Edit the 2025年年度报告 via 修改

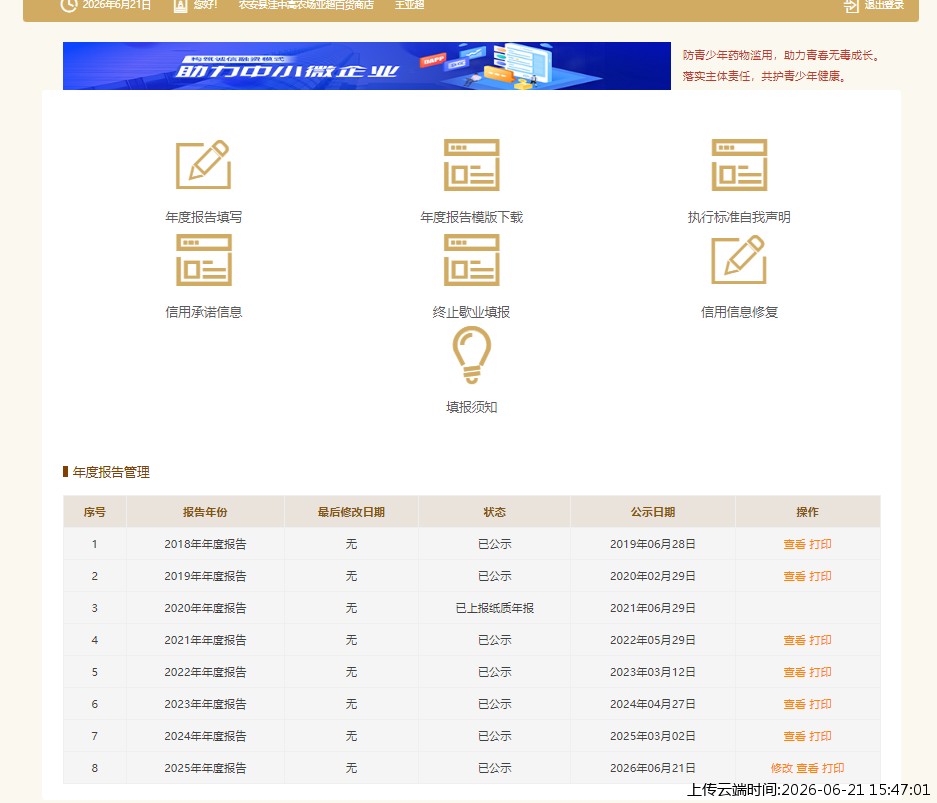tap(782, 768)
